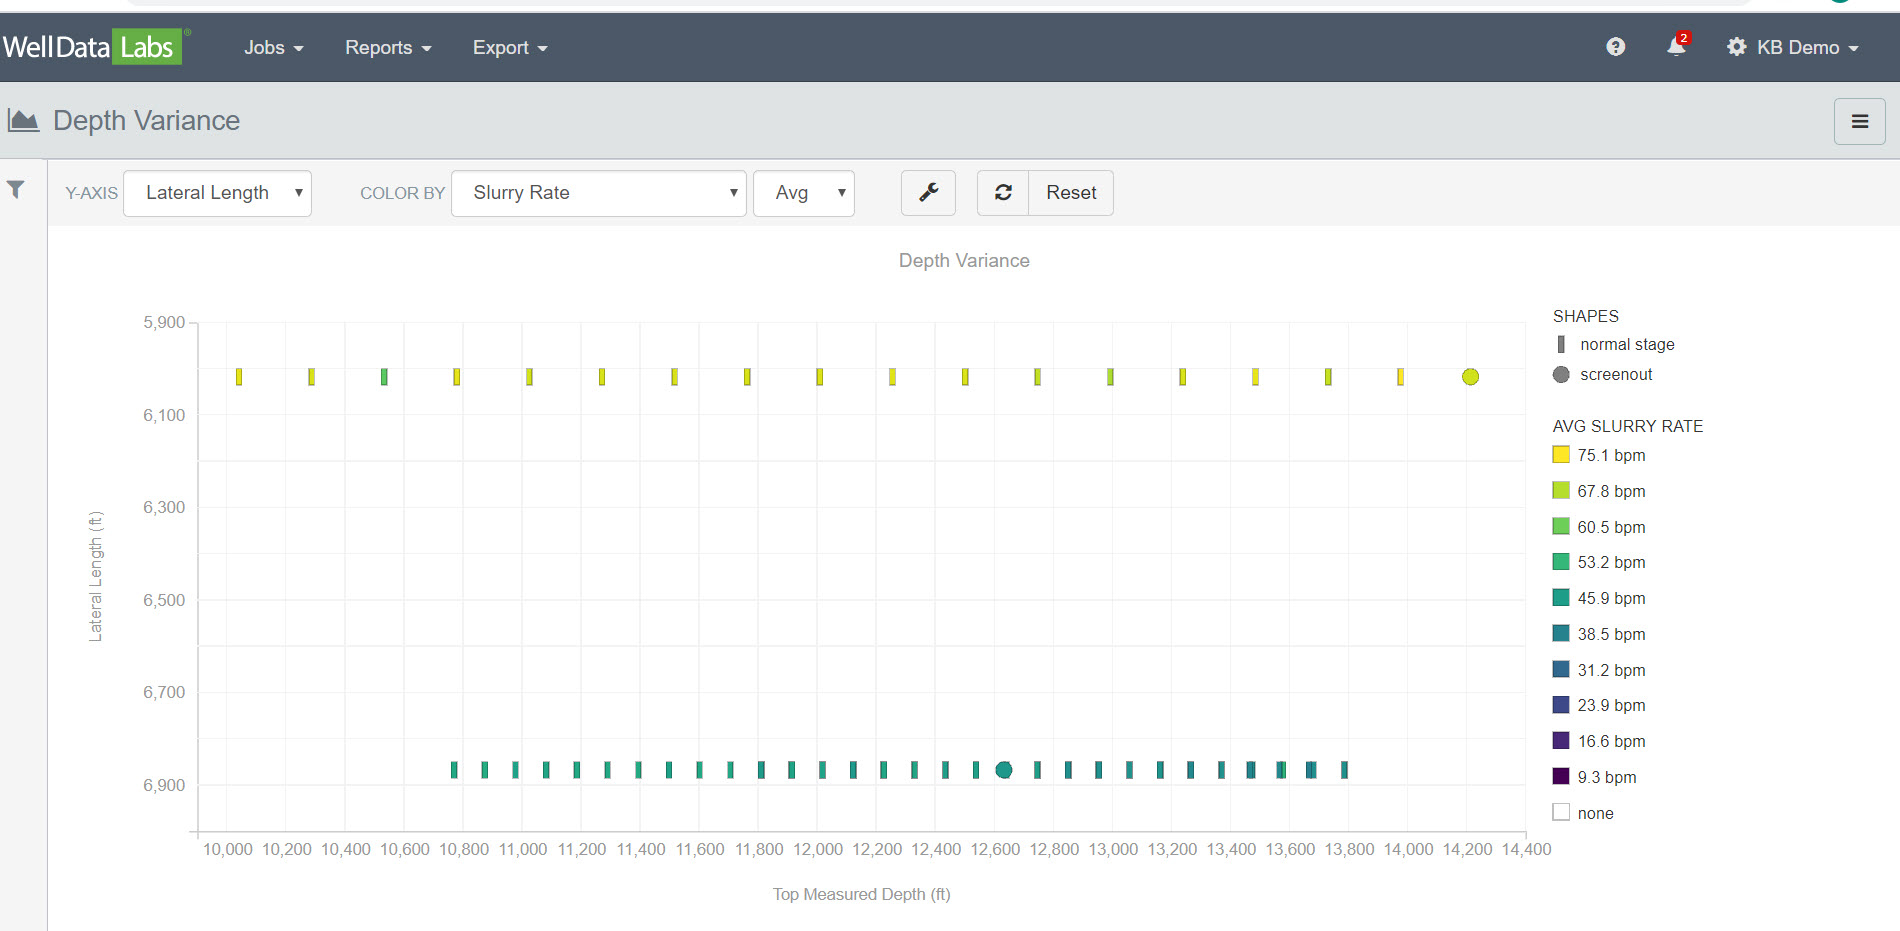Open the Jobs menu

coord(273,48)
